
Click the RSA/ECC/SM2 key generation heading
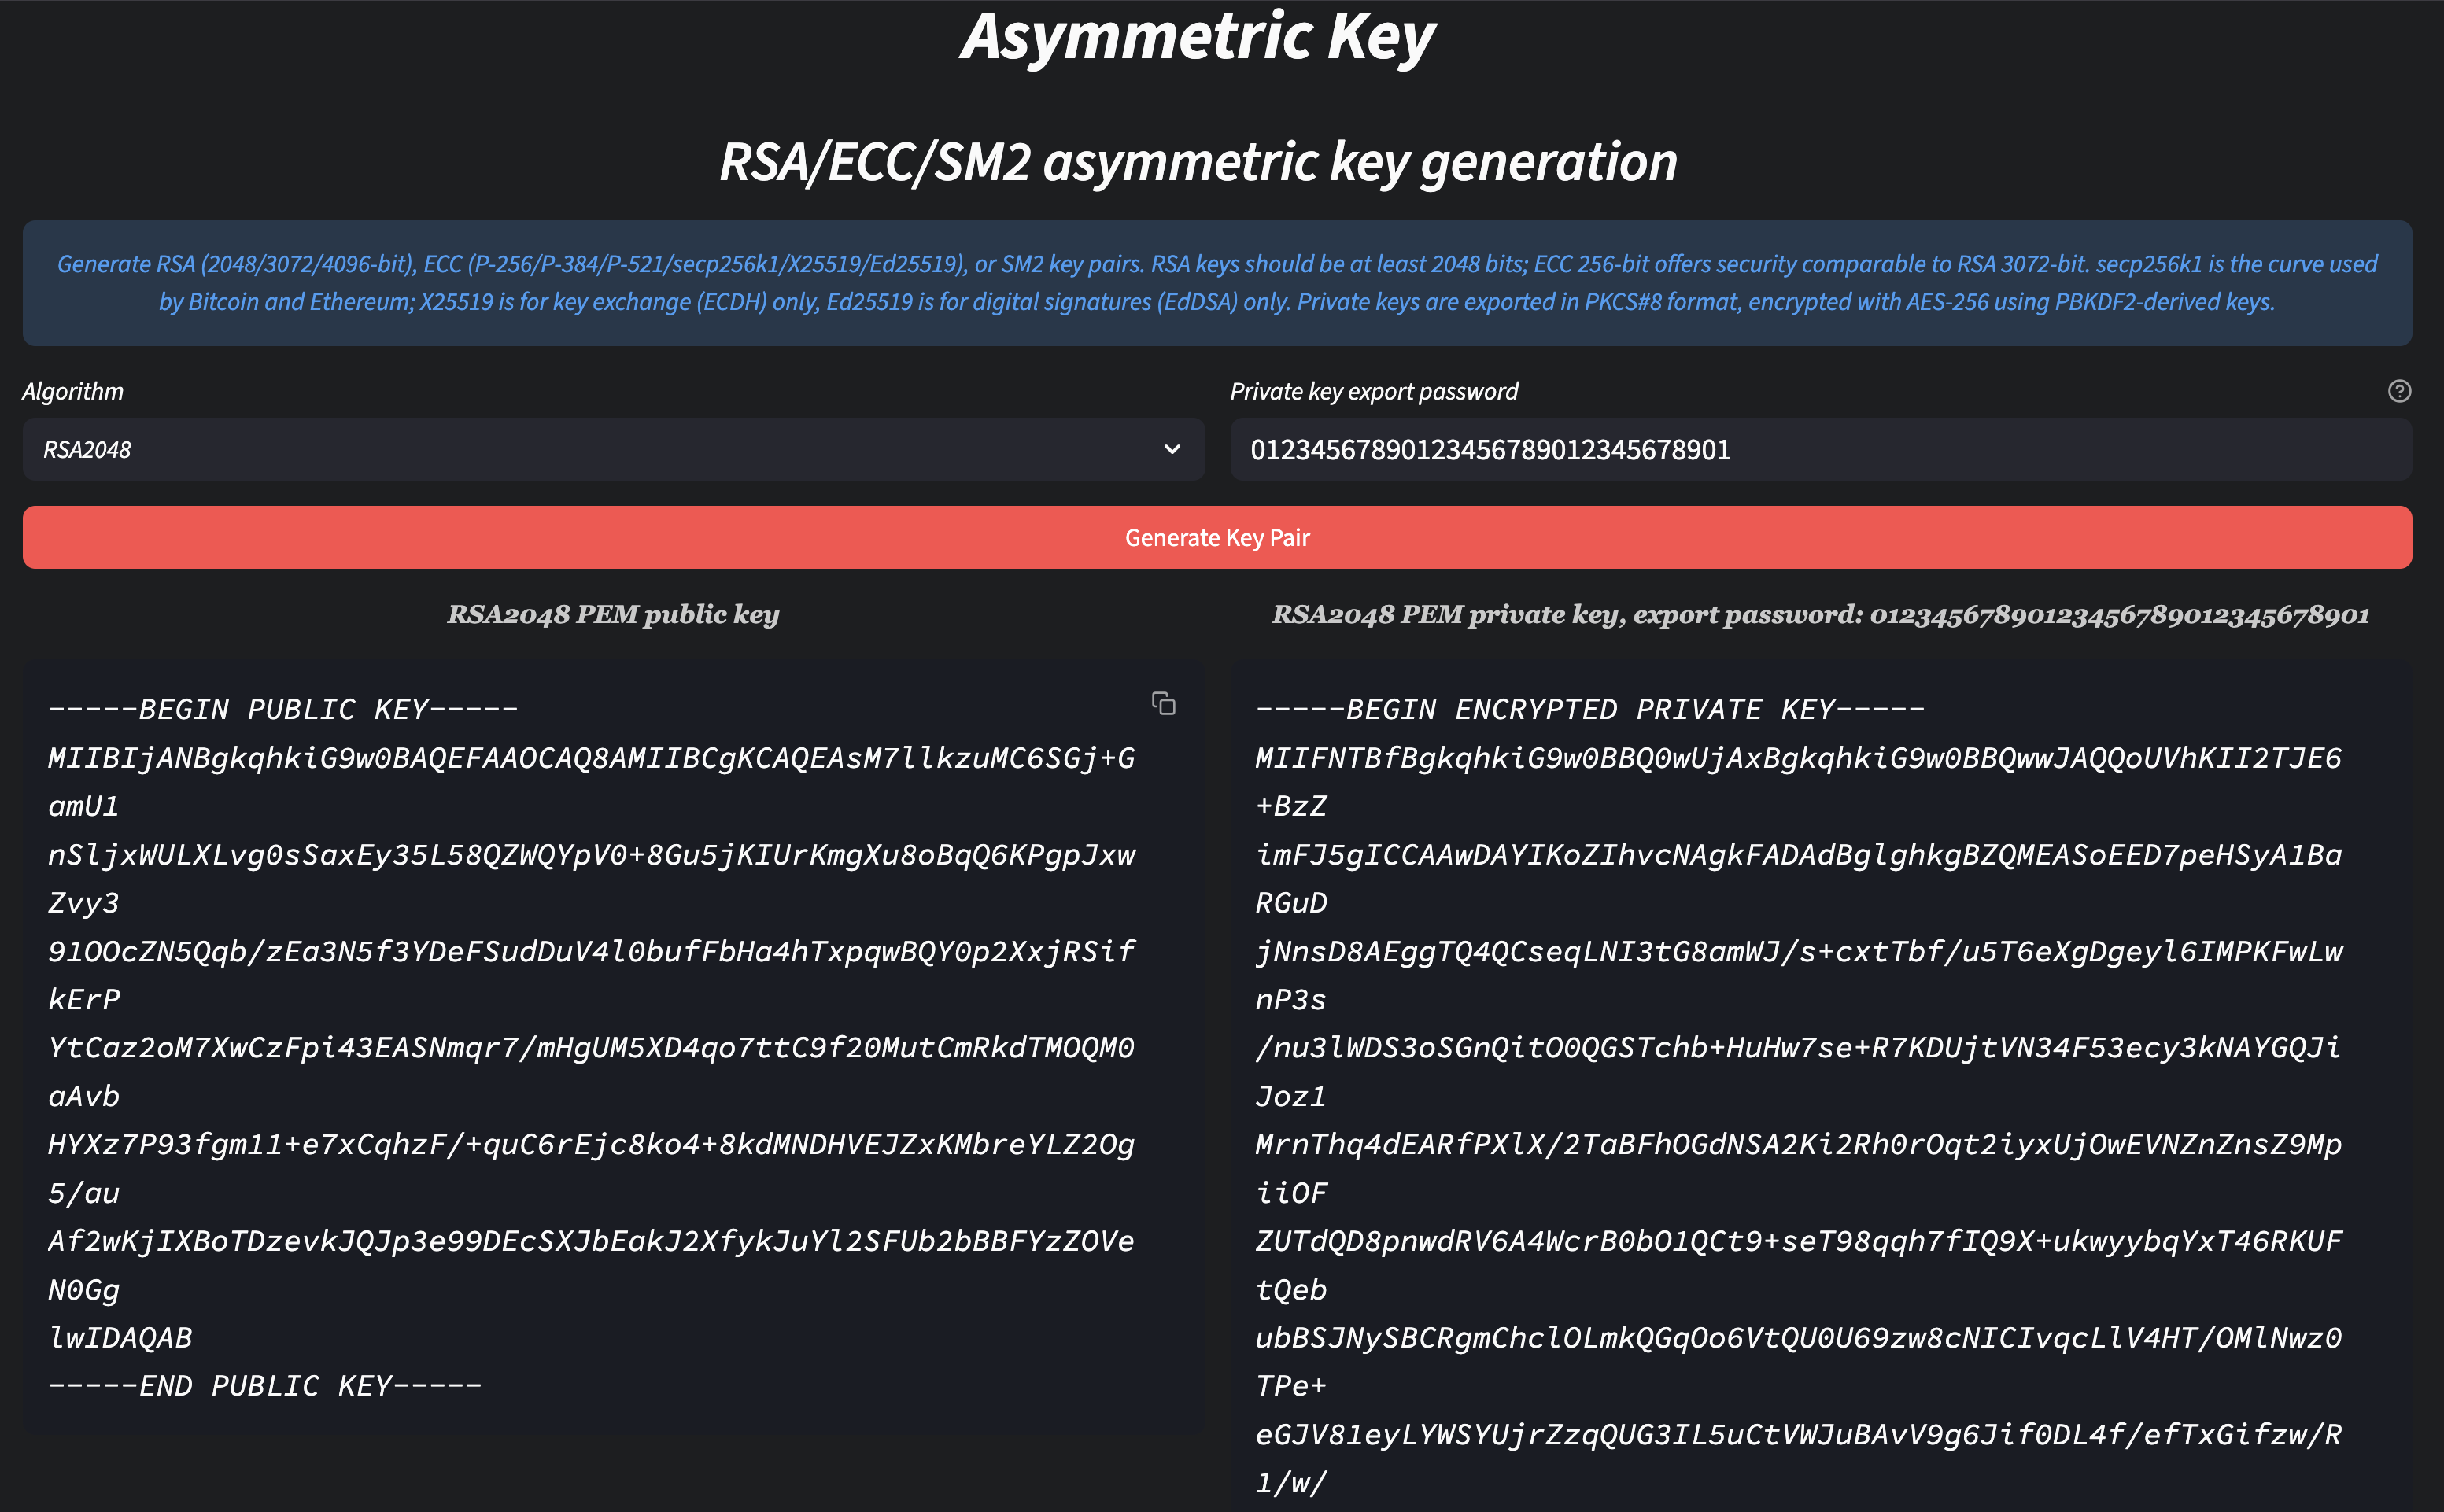click(x=1198, y=162)
